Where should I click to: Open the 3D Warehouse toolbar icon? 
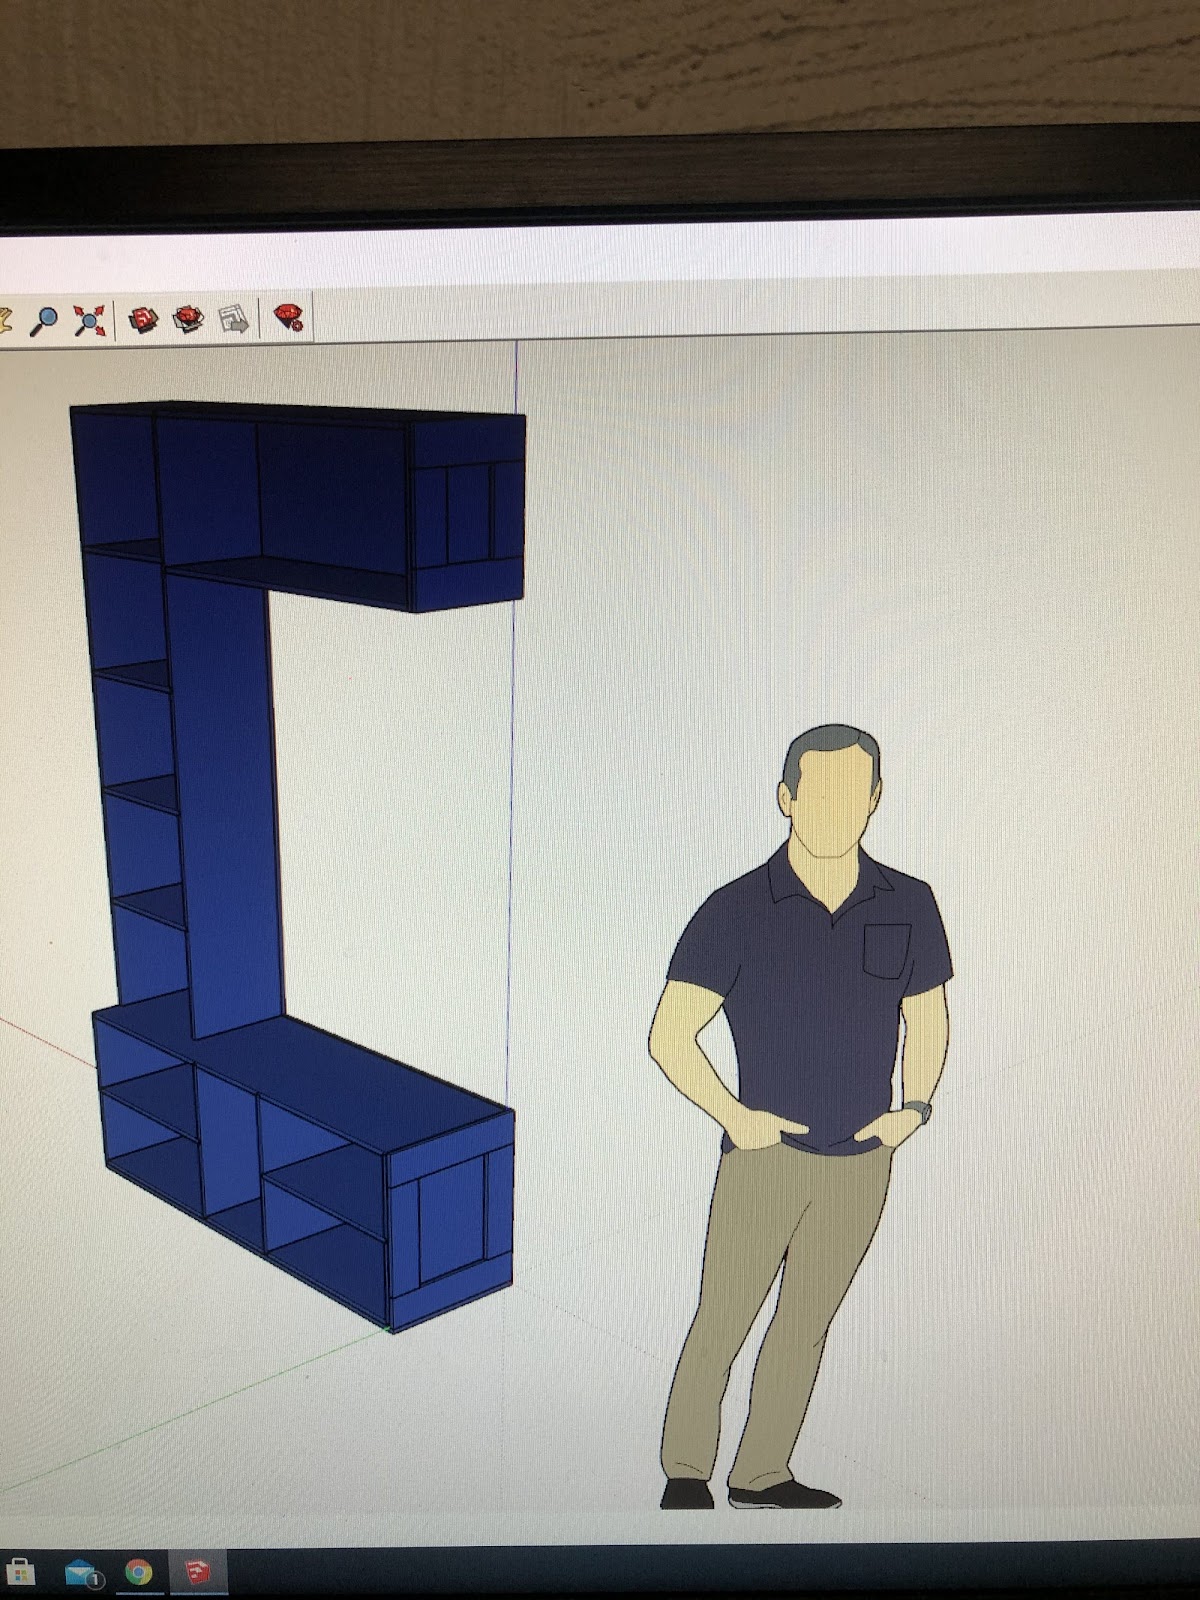pos(144,320)
